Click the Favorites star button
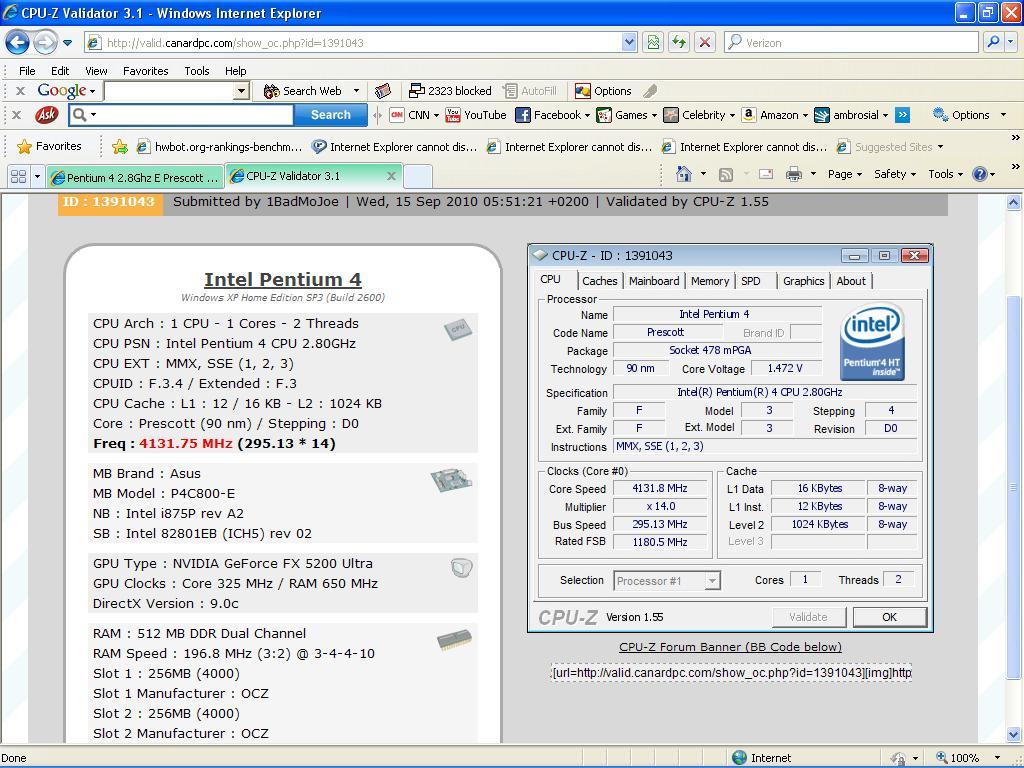 (49, 146)
